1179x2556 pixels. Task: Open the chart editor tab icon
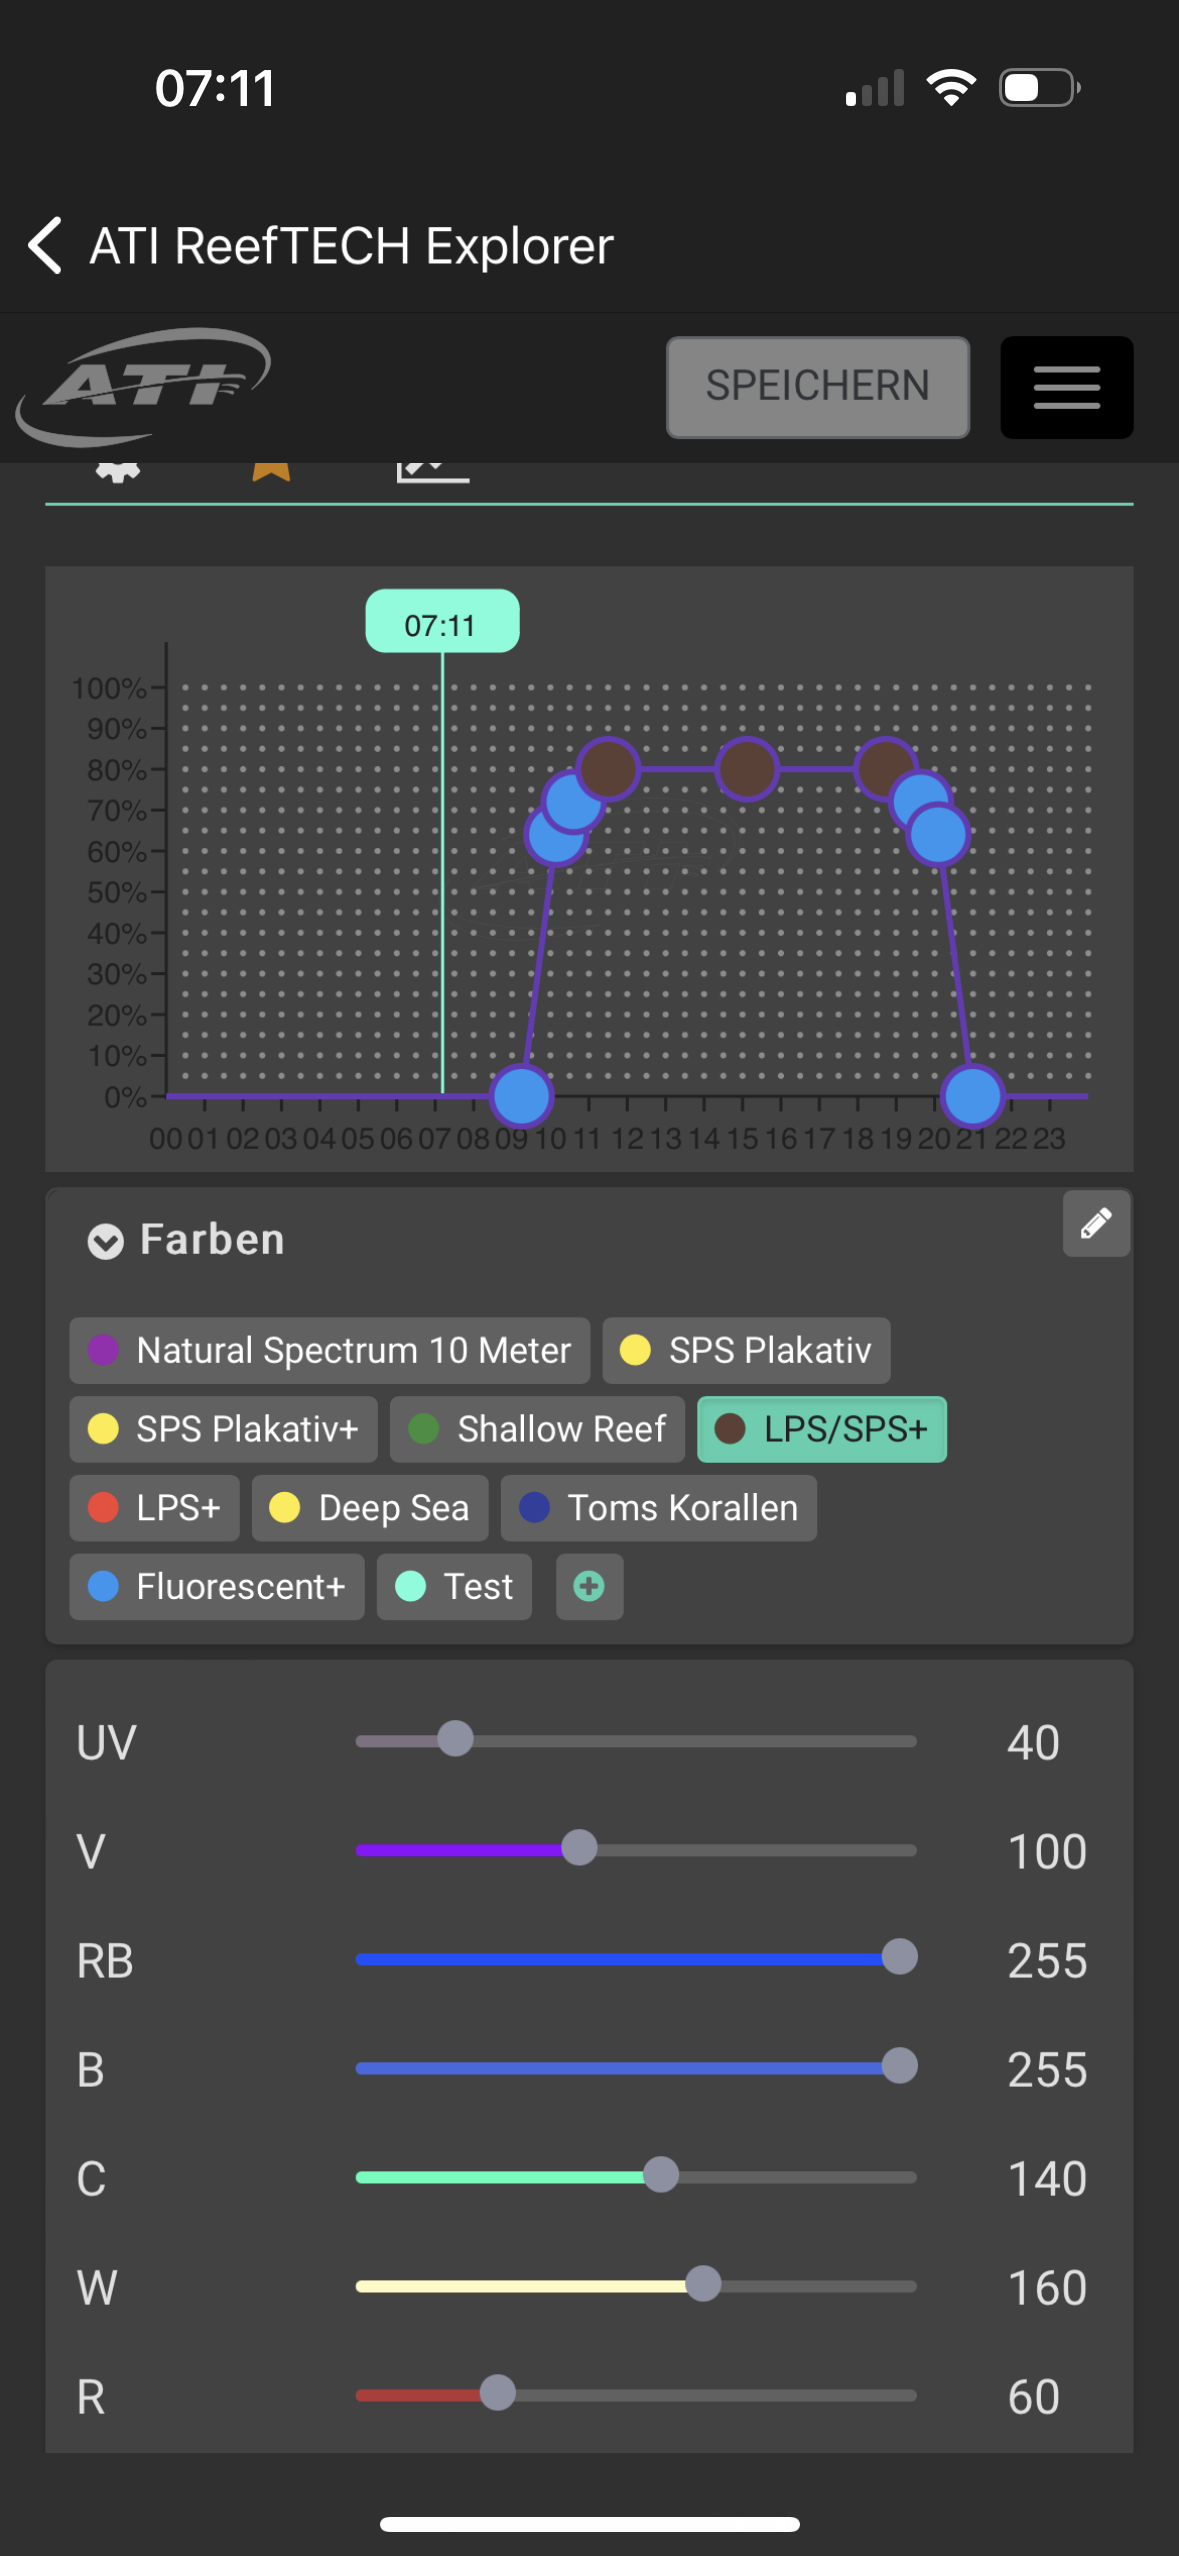[432, 471]
